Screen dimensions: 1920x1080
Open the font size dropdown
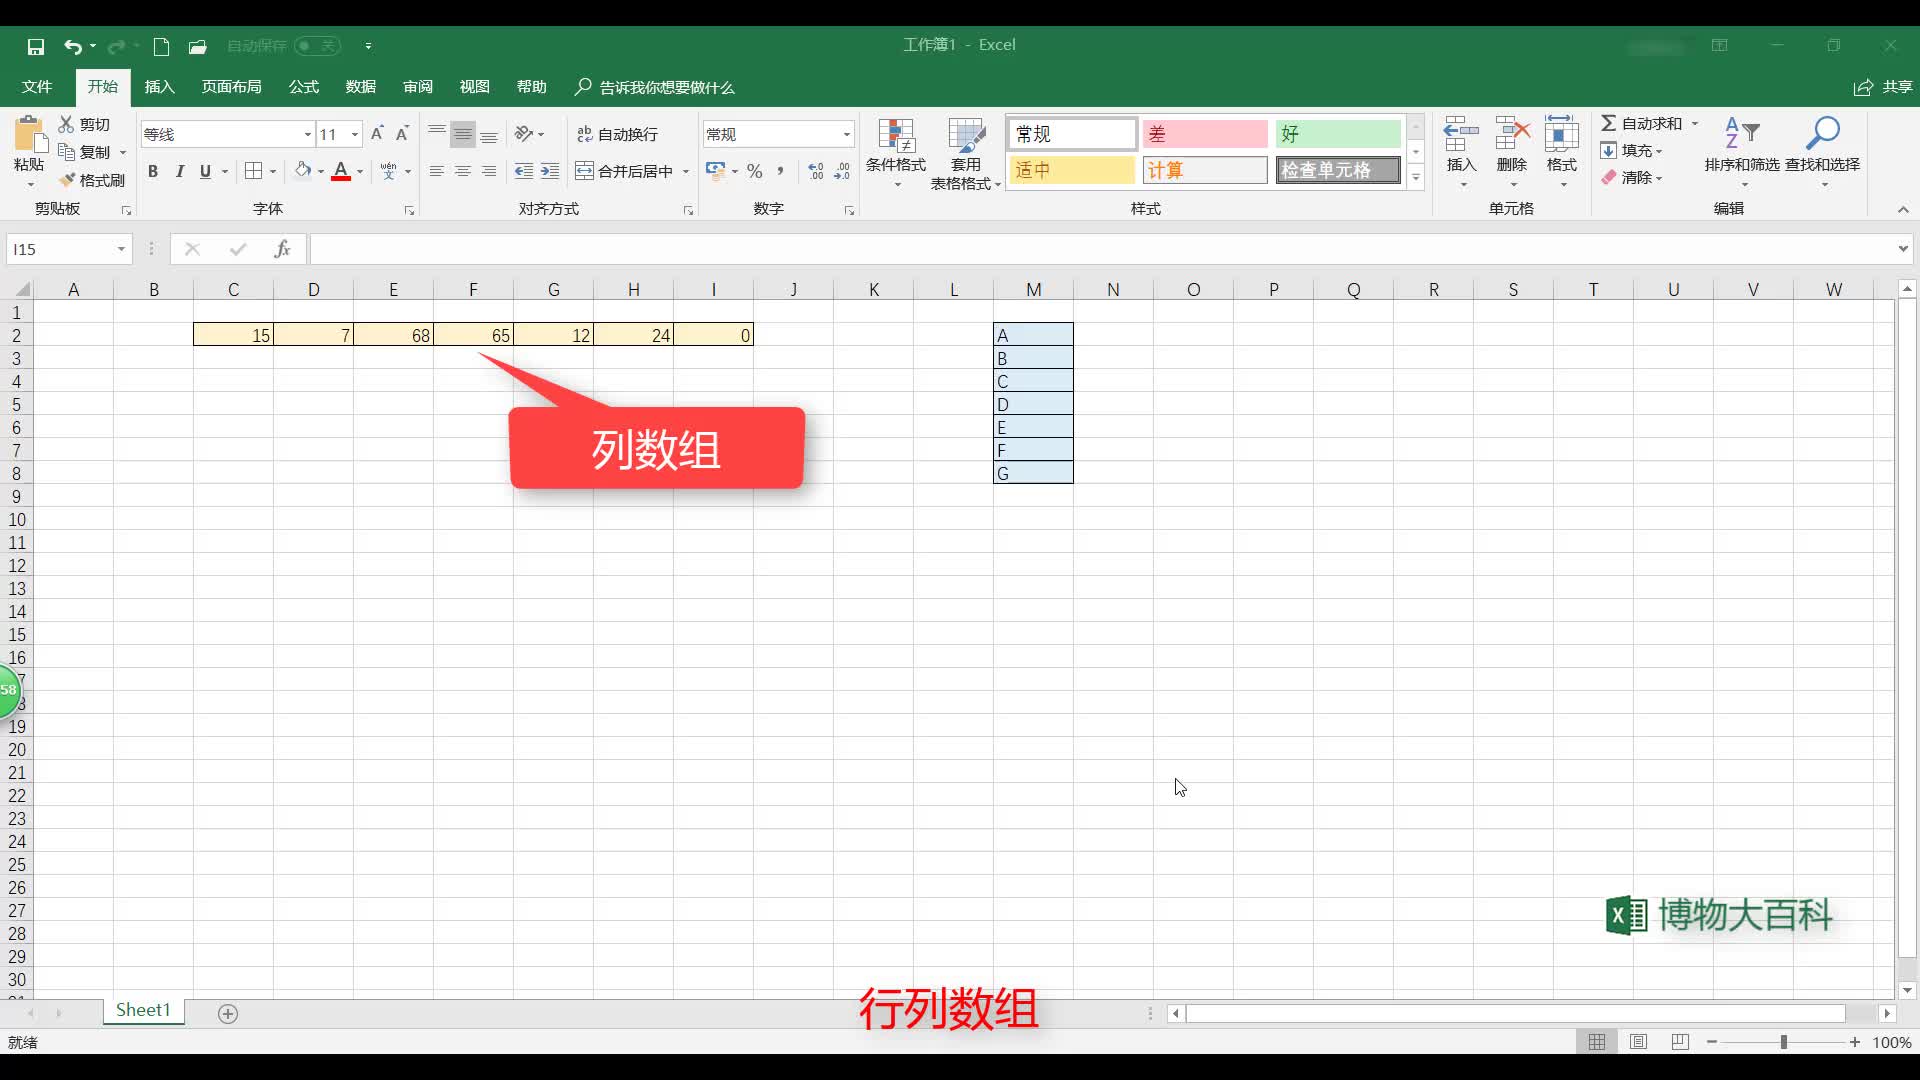coord(355,134)
